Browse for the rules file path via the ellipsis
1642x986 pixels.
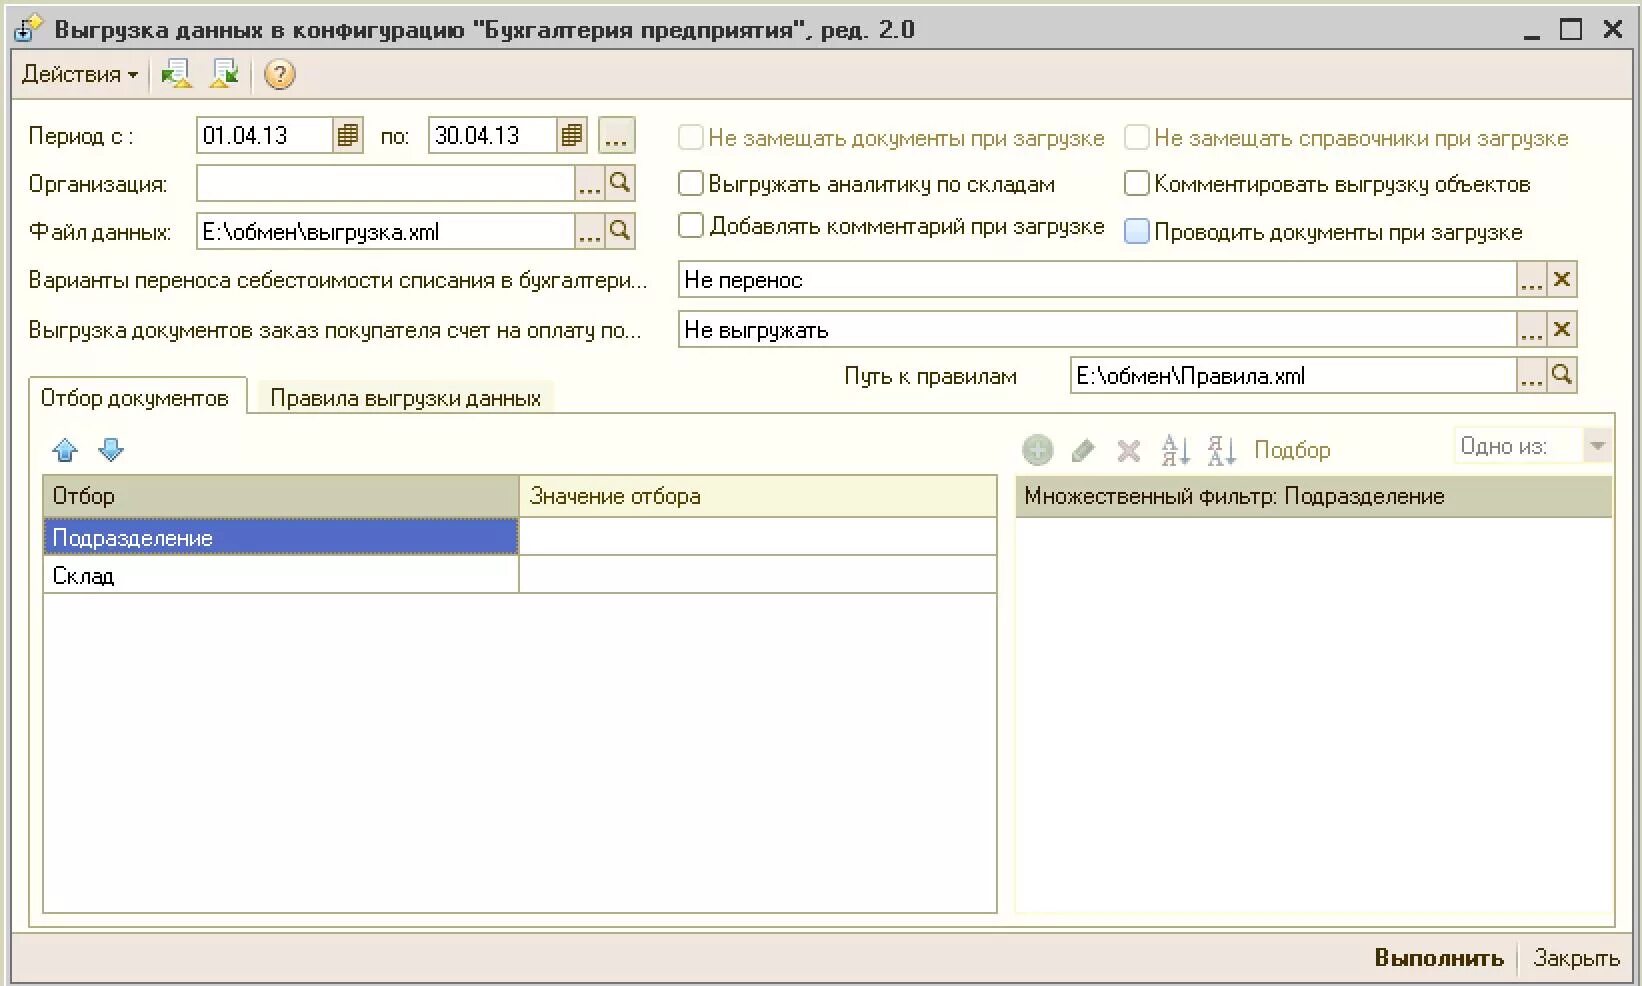(1531, 376)
